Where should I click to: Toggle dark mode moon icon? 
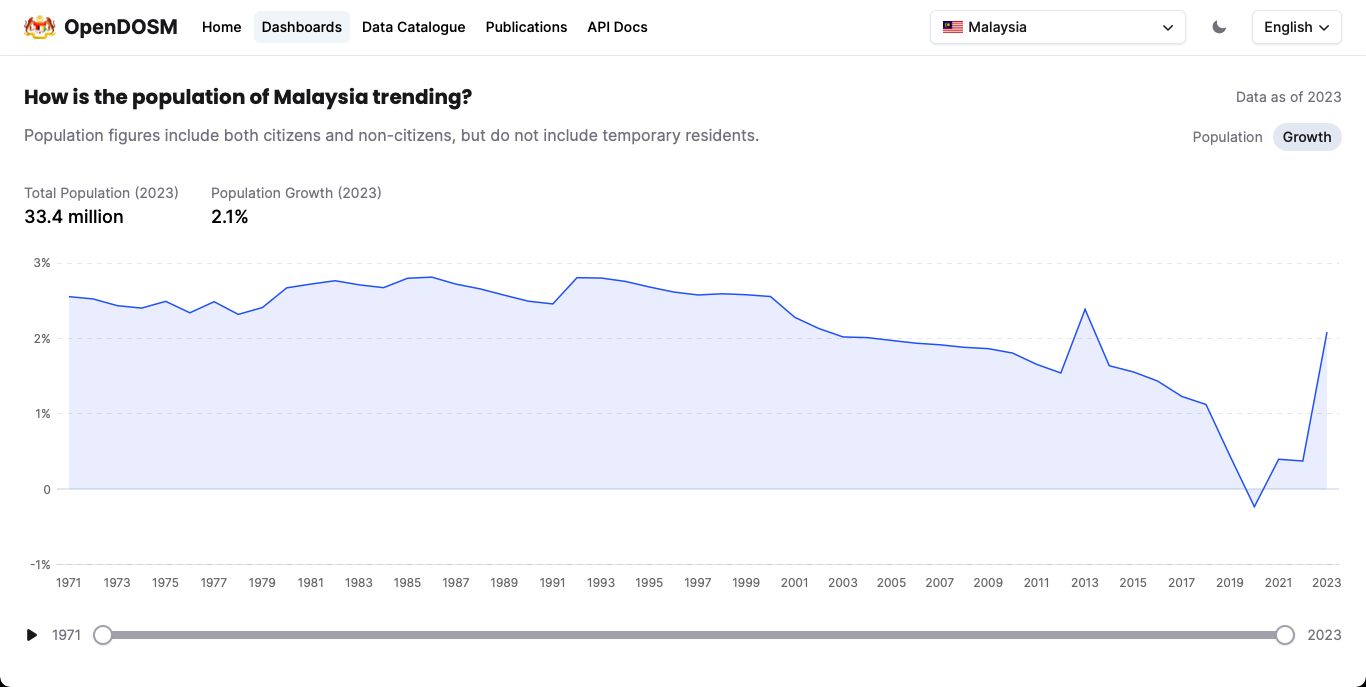(1219, 27)
